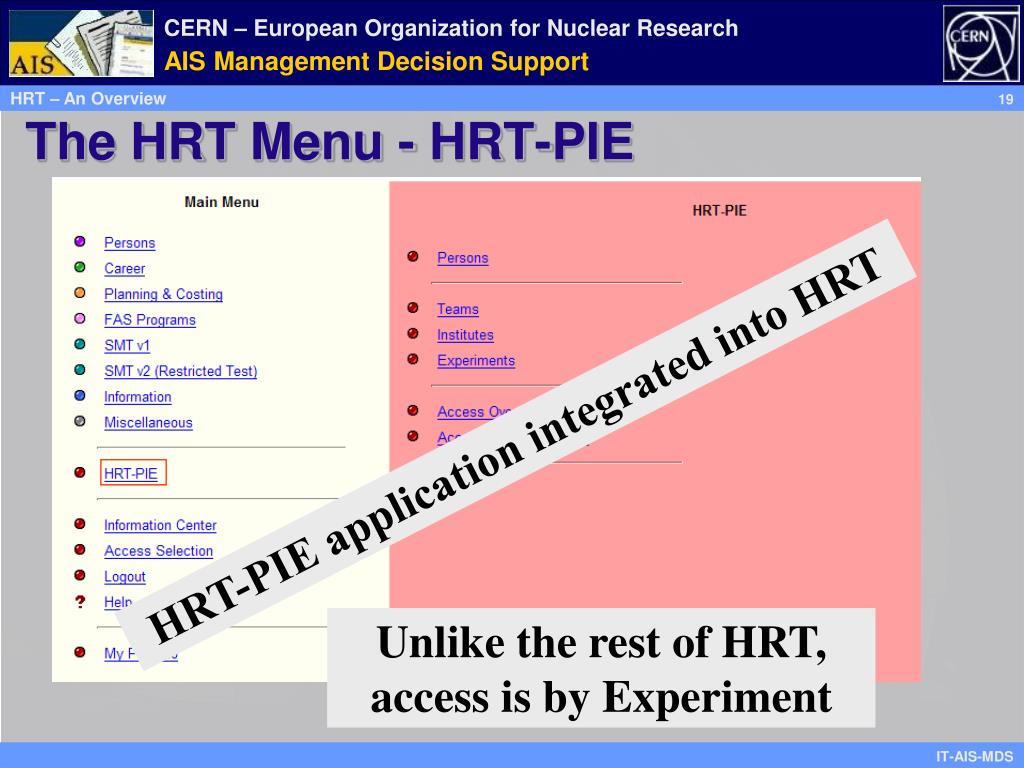The image size is (1024, 768).
Task: Click the red bullet beside Information Center
Action: tap(80, 524)
